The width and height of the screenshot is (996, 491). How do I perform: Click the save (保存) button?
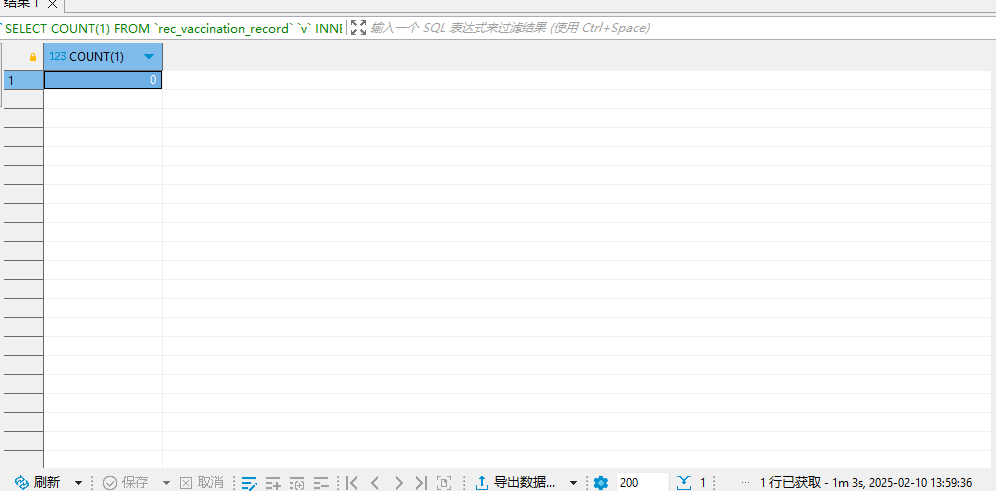click(126, 483)
